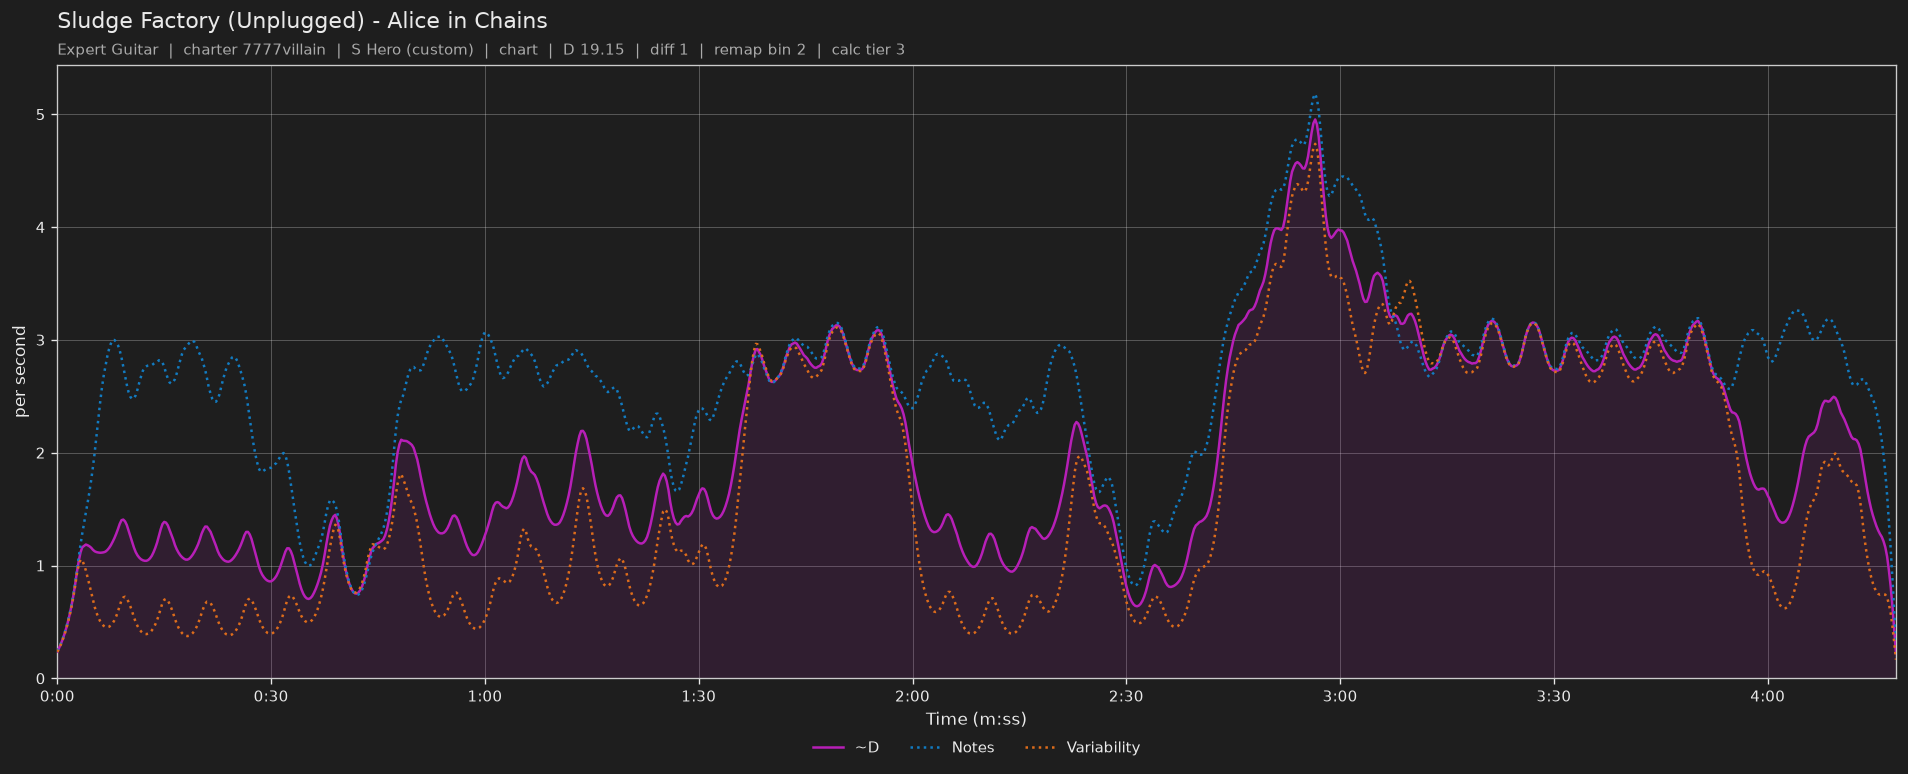Click the x-axis tick label "1:00"
The width and height of the screenshot is (1908, 774).
coord(485,696)
